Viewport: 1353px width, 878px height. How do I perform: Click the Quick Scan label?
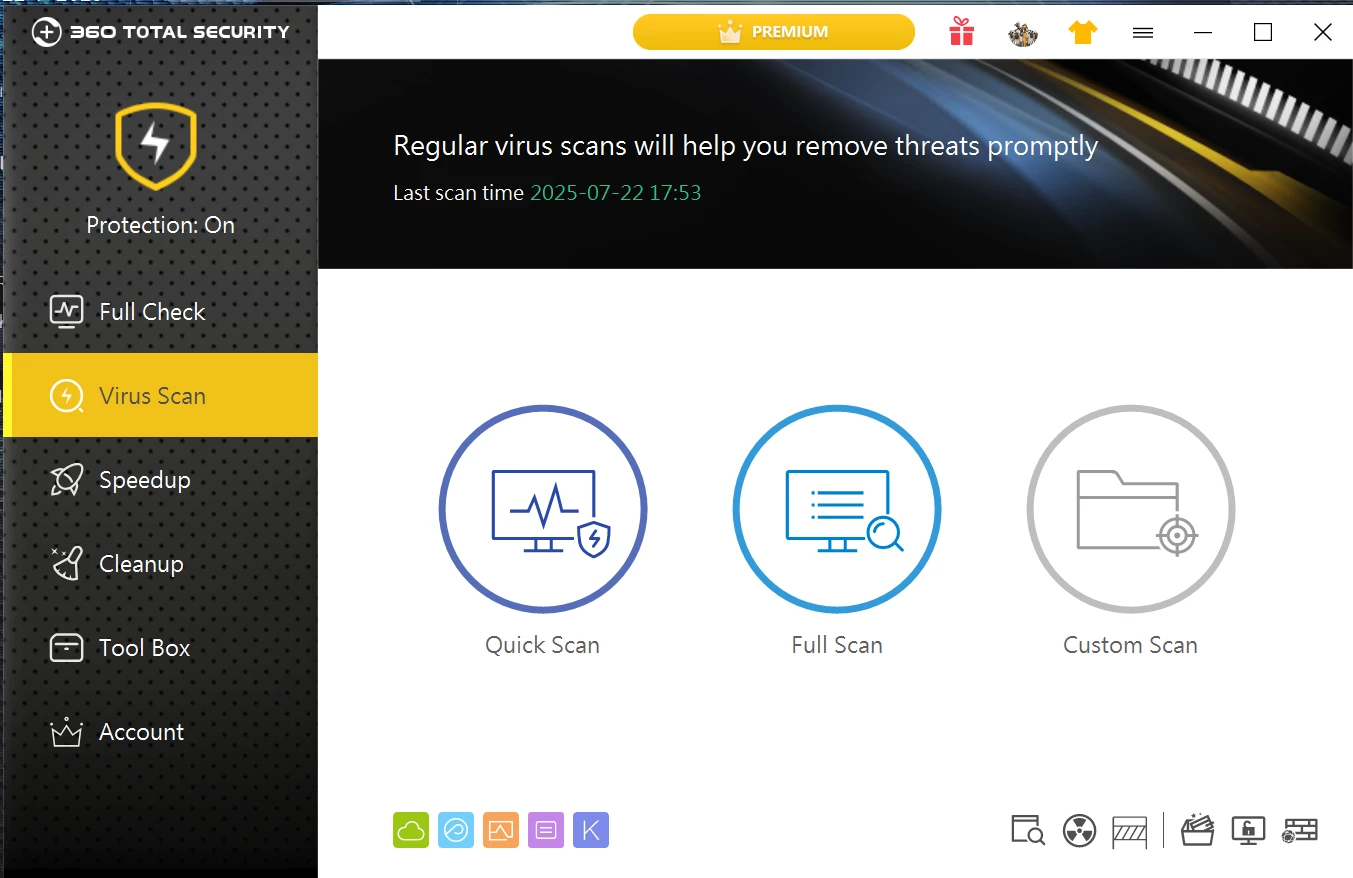(543, 645)
